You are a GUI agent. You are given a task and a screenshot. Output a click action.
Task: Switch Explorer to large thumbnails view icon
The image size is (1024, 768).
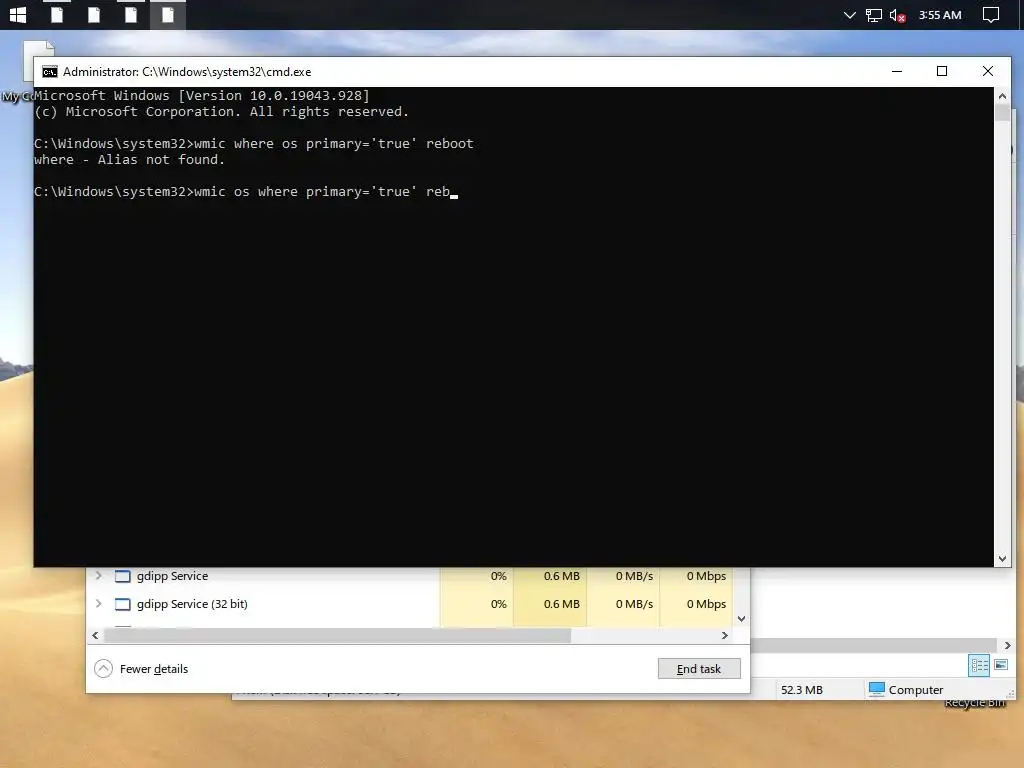tap(1000, 665)
